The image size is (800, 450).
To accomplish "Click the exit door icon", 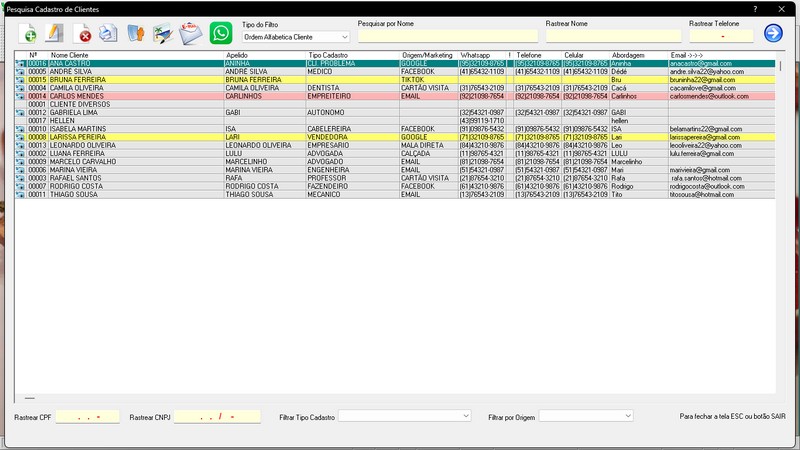I will (x=136, y=33).
